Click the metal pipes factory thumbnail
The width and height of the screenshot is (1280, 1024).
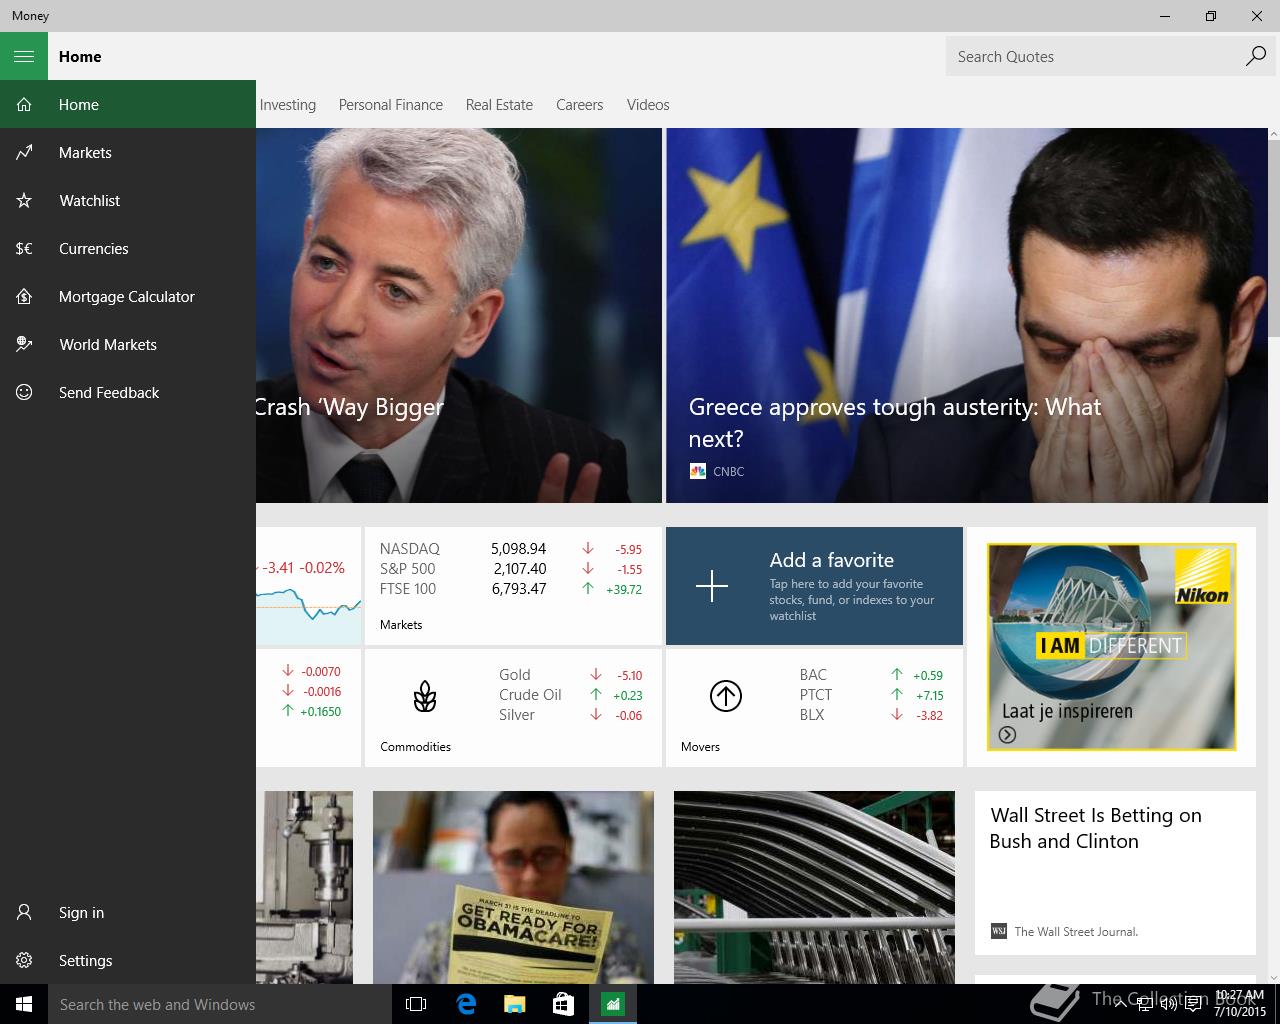(814, 887)
